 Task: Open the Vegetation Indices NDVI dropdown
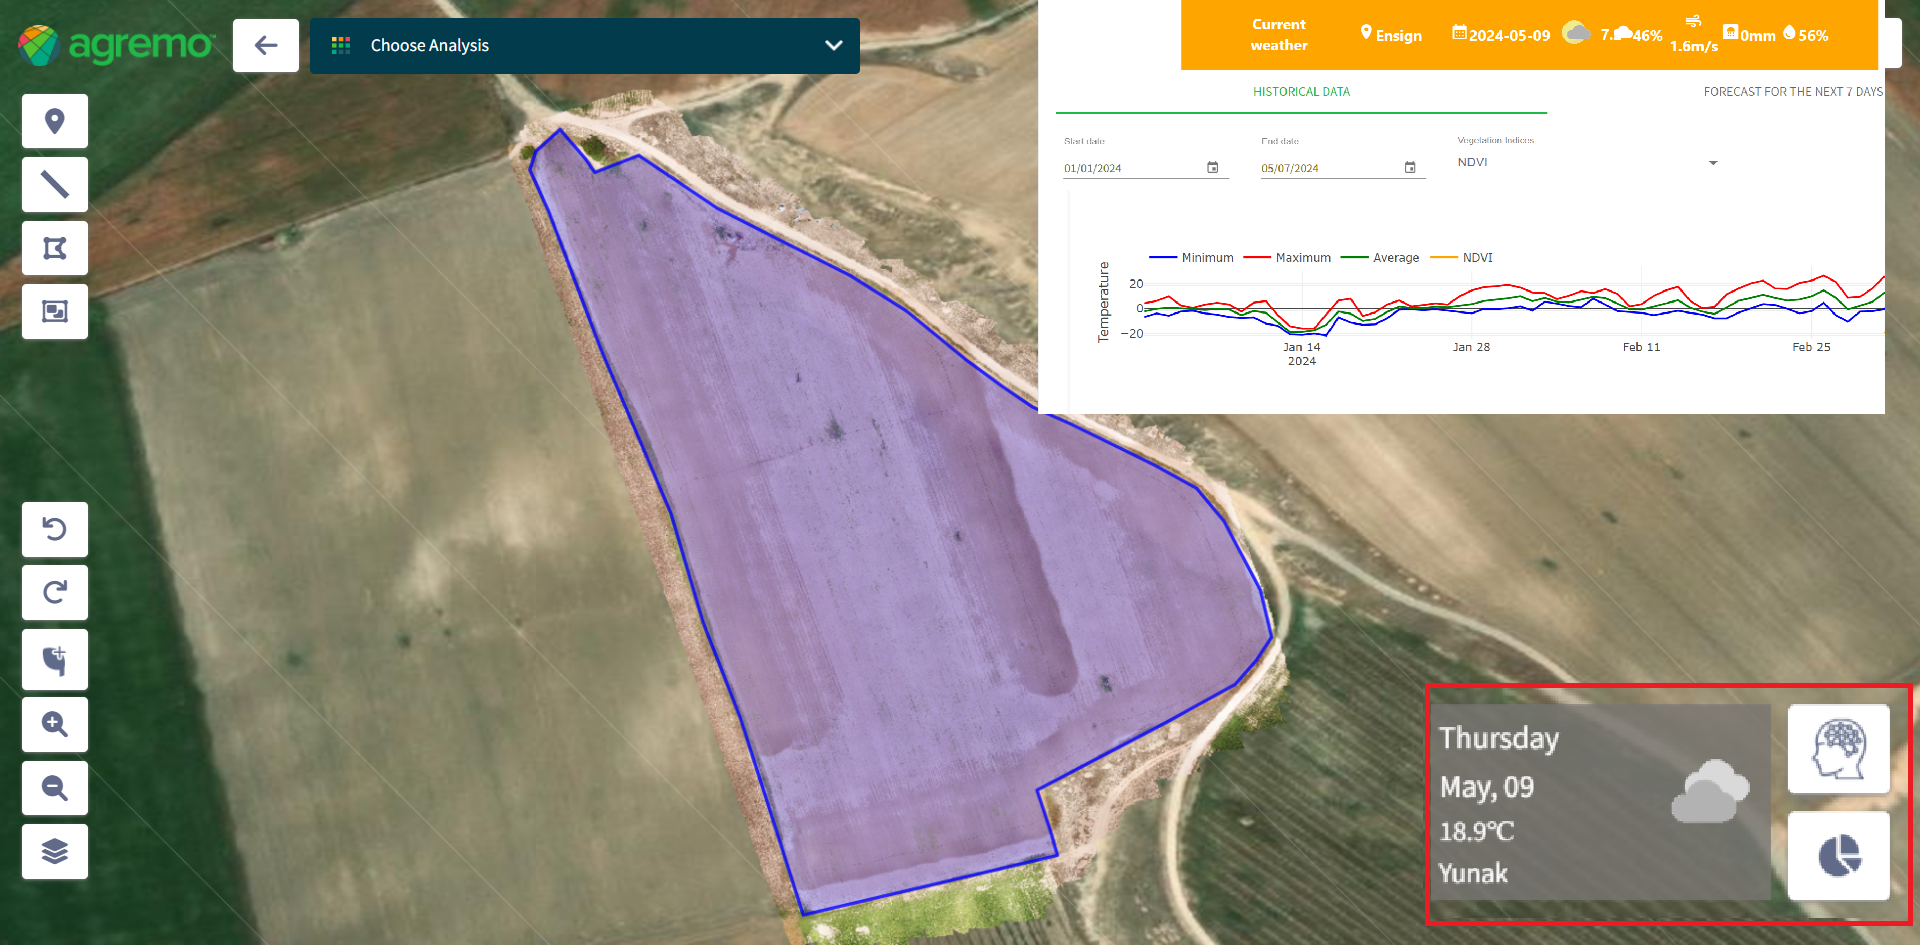[1587, 162]
